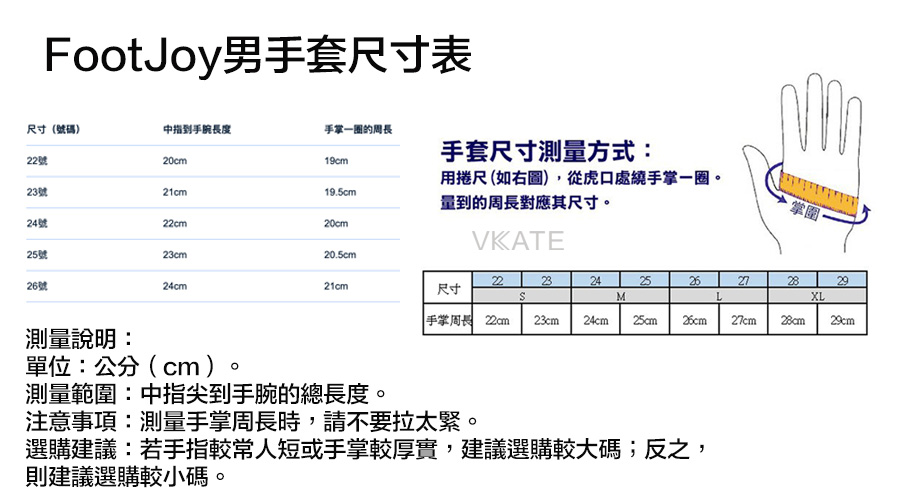Select the "22號" size row label
900x500 pixels.
(37, 161)
